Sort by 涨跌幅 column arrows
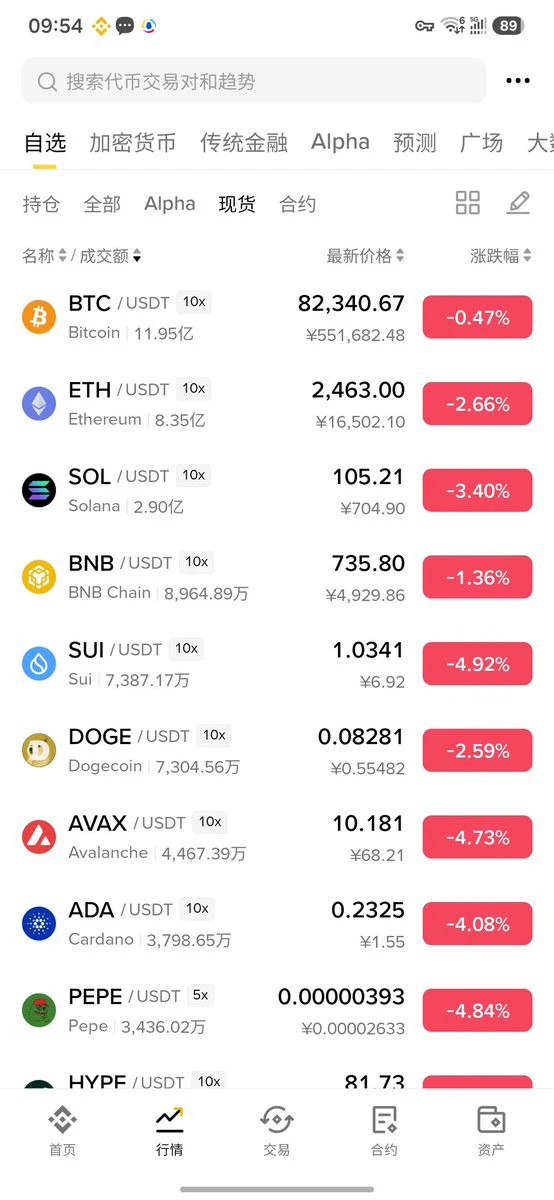Image resolution: width=554 pixels, height=1200 pixels. [527, 256]
